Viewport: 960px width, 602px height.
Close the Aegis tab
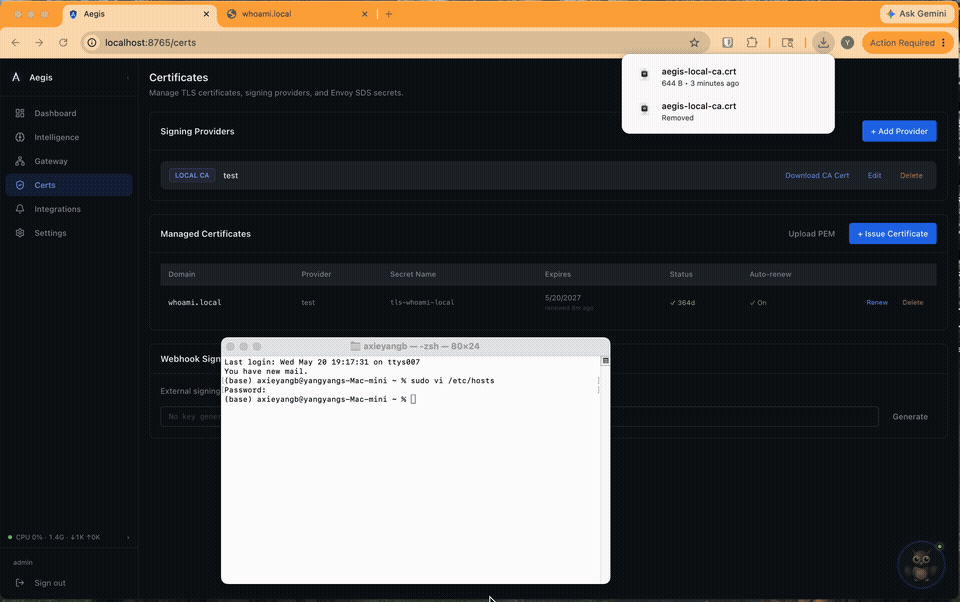[x=206, y=14]
